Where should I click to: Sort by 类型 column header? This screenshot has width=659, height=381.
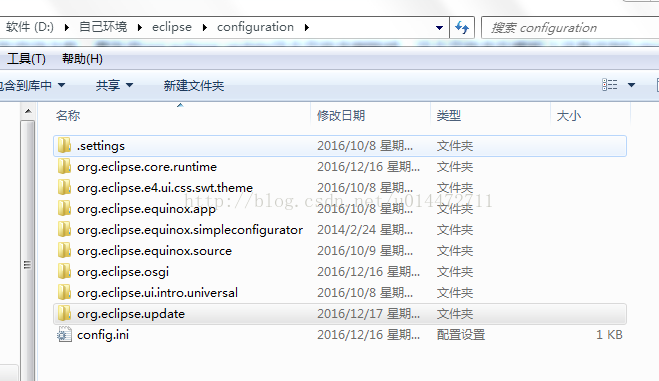pos(449,116)
